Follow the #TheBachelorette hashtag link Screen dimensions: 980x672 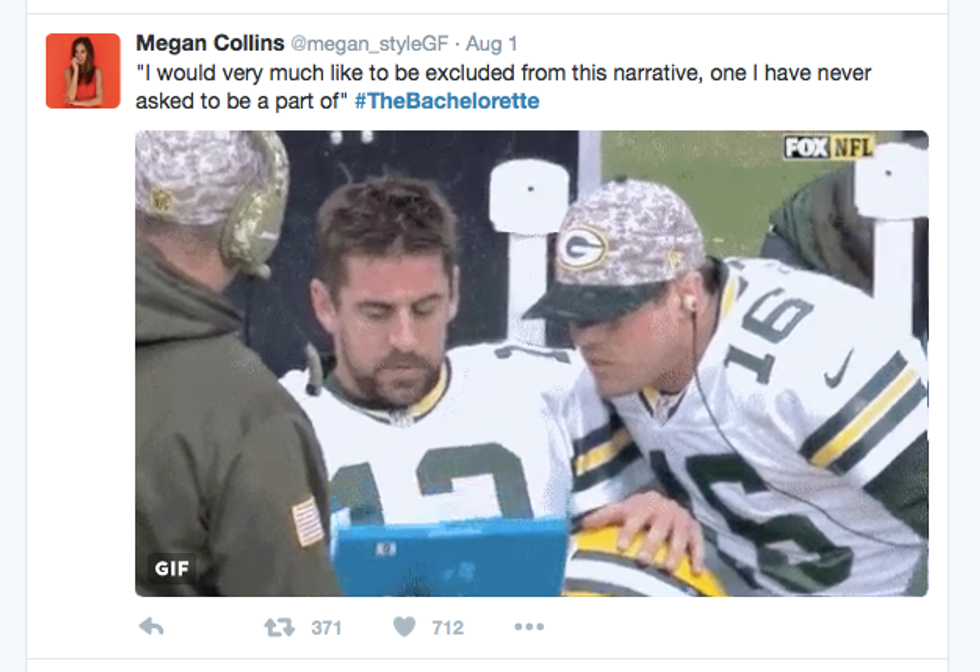pos(447,101)
